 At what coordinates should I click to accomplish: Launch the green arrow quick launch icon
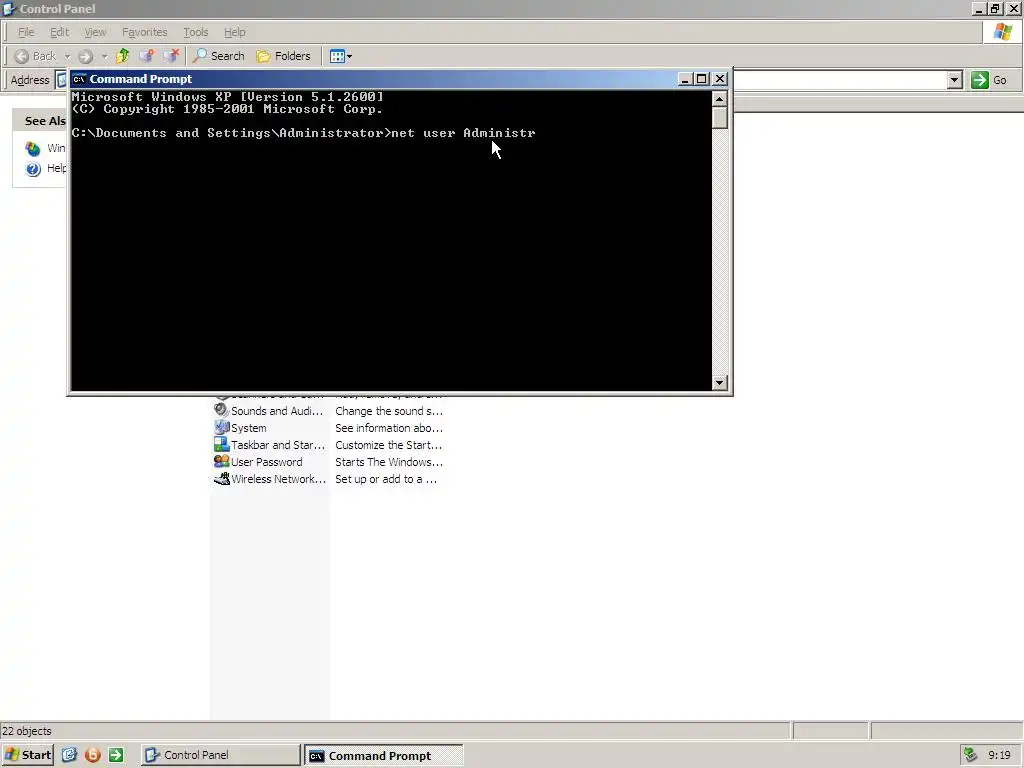pos(116,755)
